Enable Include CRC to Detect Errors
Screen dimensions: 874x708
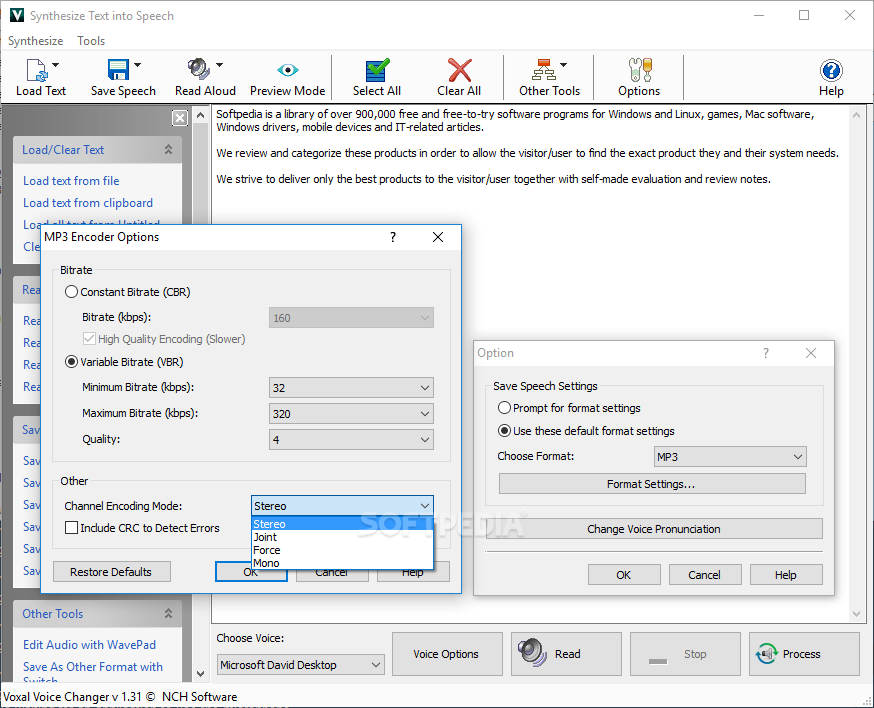[71, 527]
